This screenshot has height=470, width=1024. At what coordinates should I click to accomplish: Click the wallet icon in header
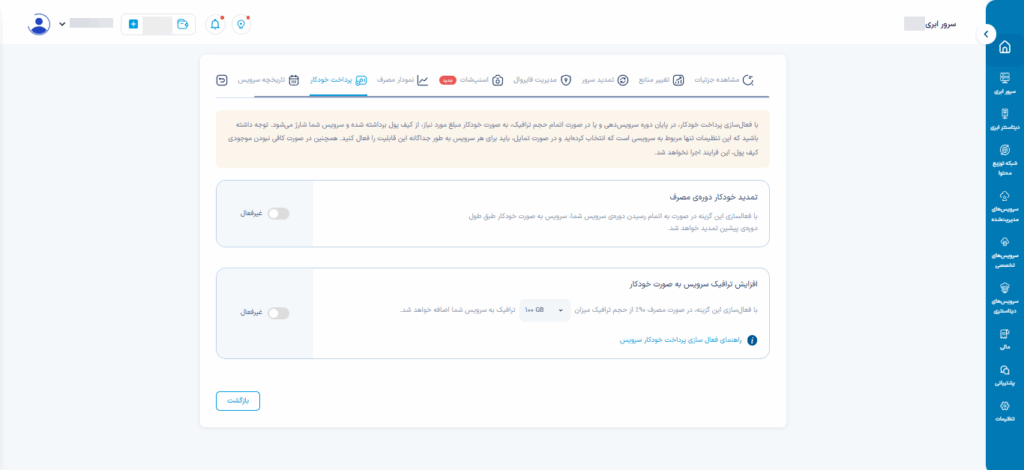pos(184,24)
